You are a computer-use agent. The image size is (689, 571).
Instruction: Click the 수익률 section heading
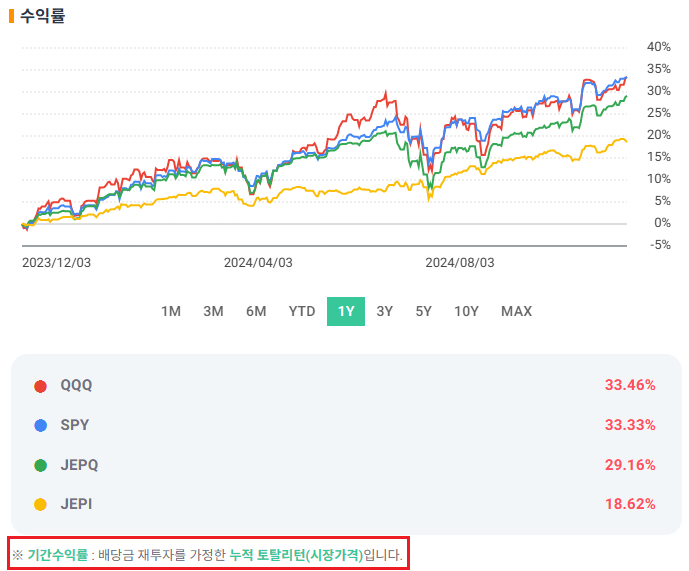(43, 16)
